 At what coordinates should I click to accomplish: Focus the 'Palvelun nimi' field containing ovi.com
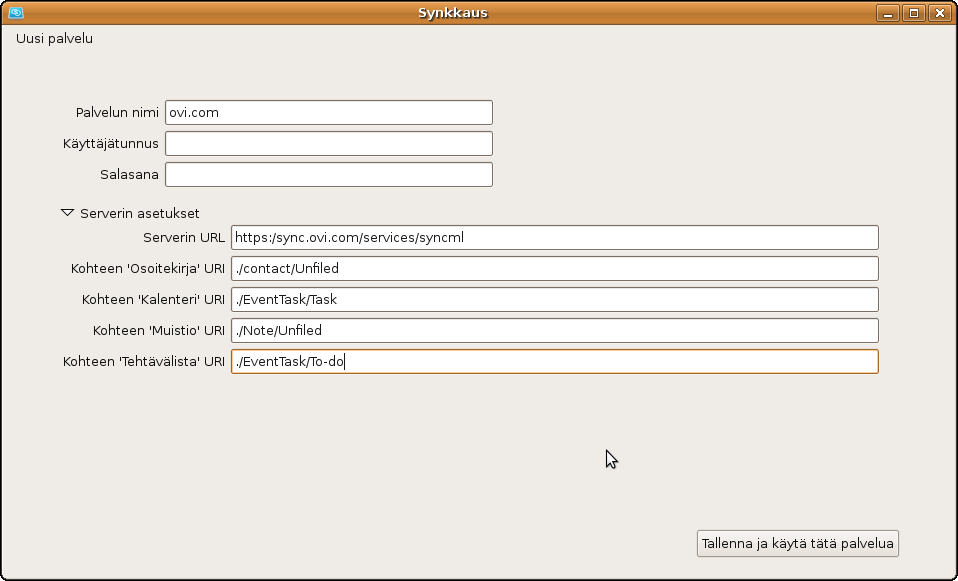tap(328, 112)
